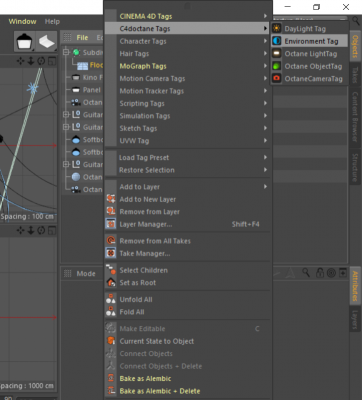Expand the UVW Tag arrow

click(x=265, y=141)
